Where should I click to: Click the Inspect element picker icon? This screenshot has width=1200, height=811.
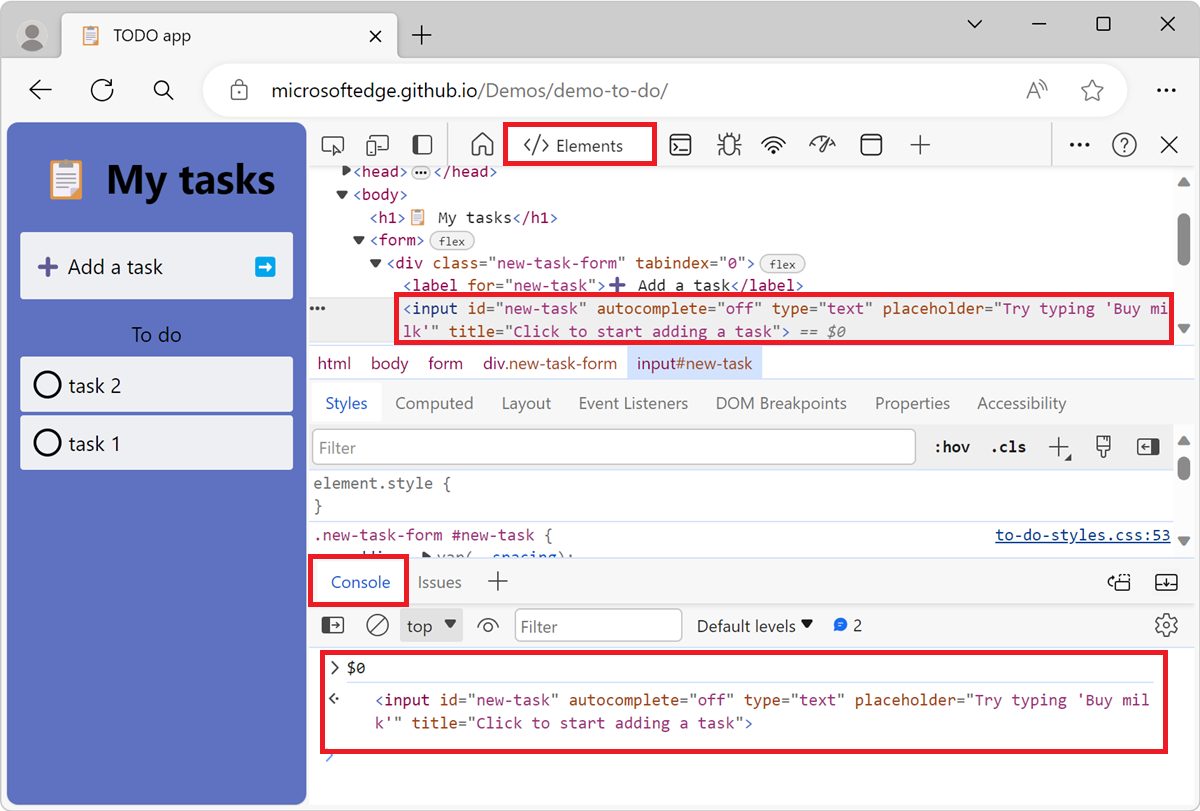click(x=332, y=145)
